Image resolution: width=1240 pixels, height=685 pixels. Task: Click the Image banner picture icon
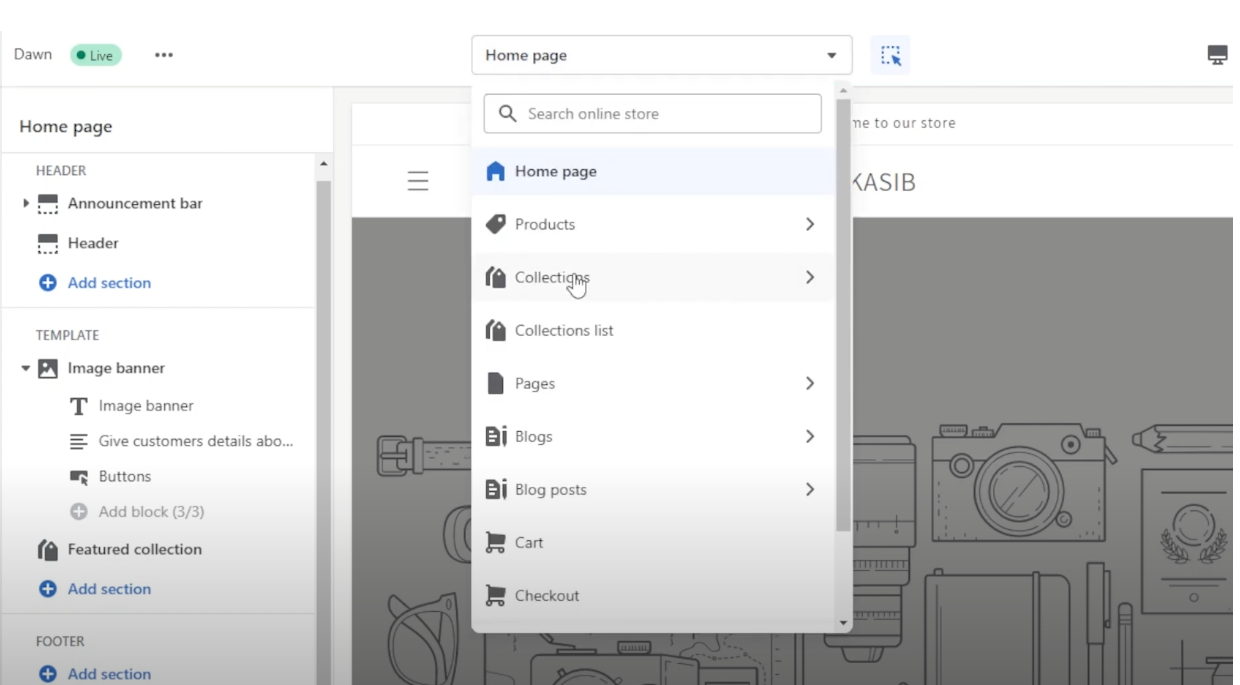[x=48, y=369]
